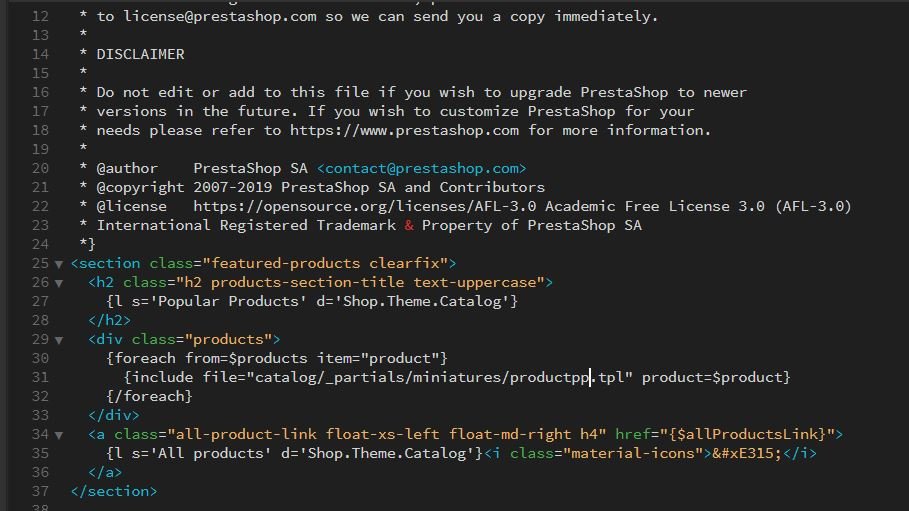Click the opensource.org AFL-3.0 license URL

pos(364,206)
